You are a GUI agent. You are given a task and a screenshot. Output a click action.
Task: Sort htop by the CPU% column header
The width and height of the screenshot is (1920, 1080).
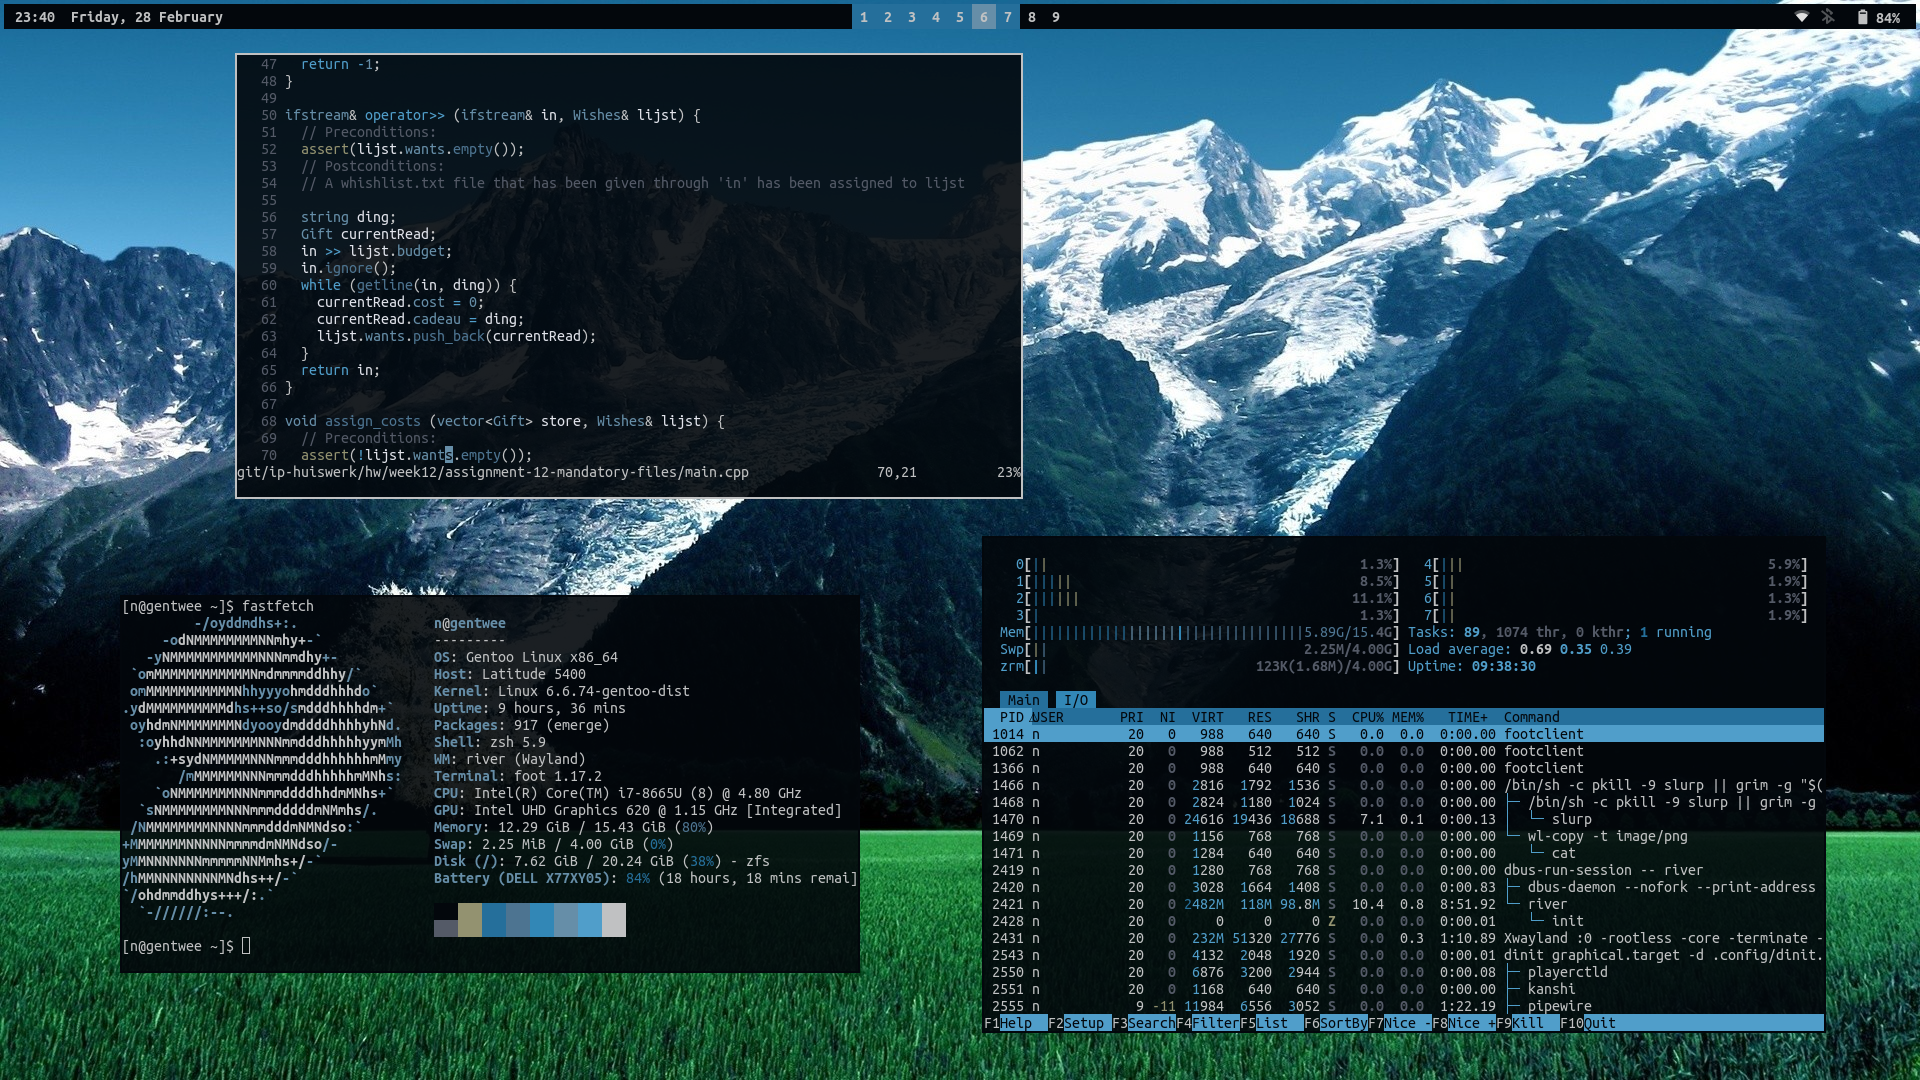pos(1368,717)
